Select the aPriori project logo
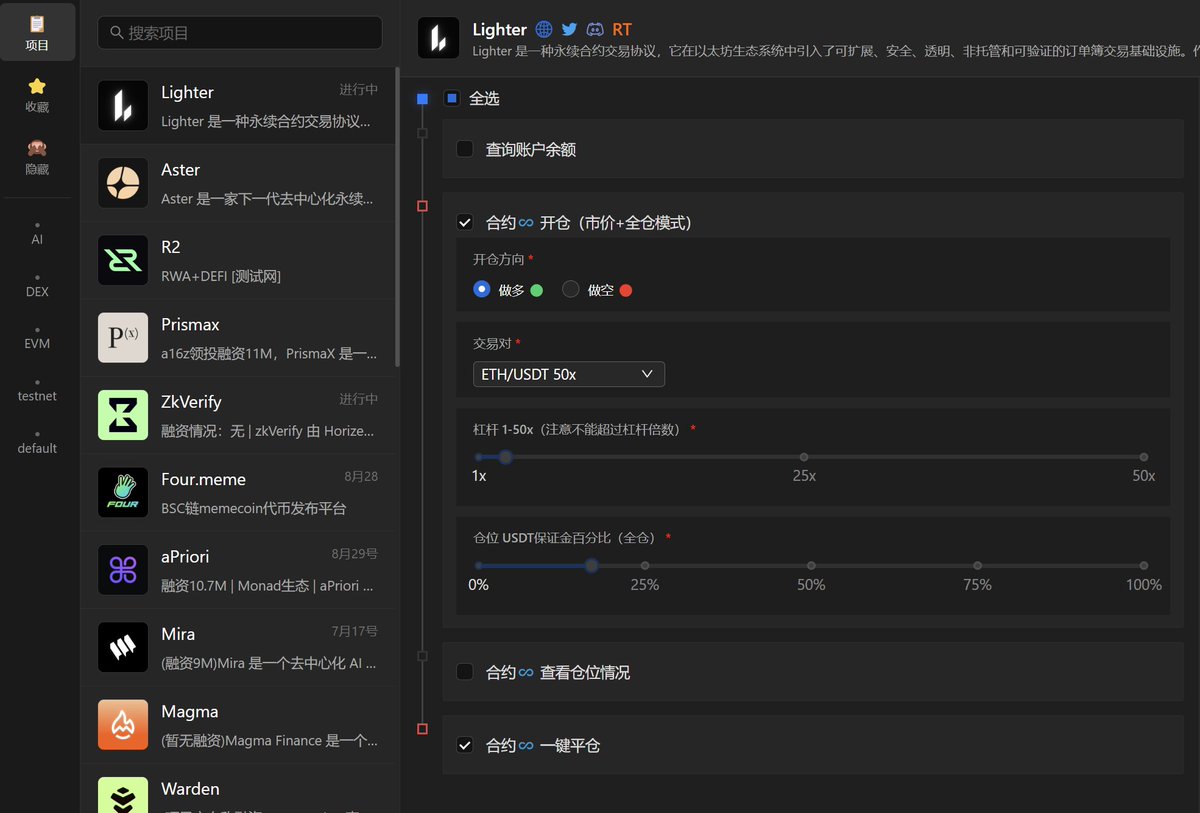Viewport: 1200px width, 813px height. 123,570
